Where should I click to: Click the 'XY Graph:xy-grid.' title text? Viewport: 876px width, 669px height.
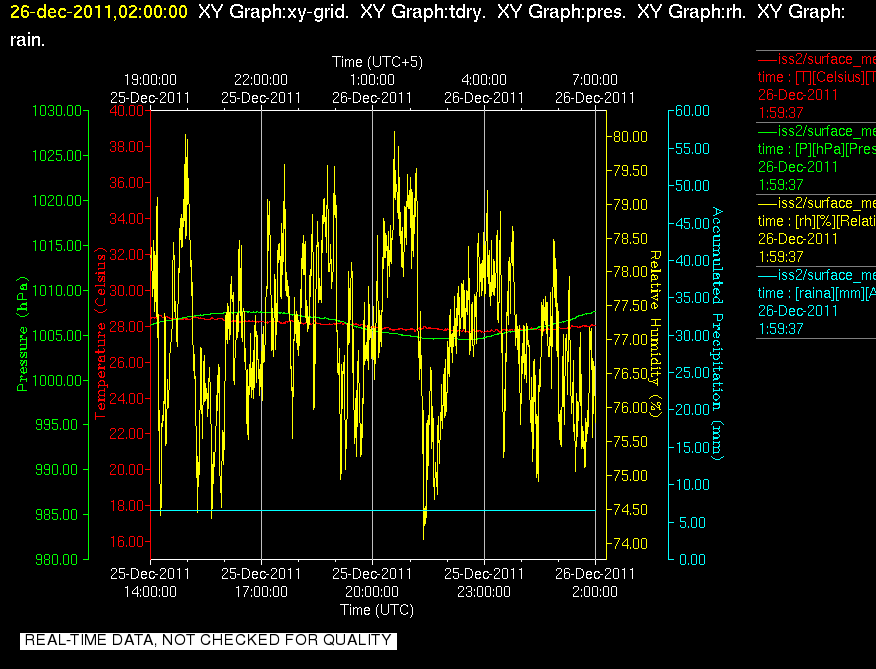pos(274,12)
